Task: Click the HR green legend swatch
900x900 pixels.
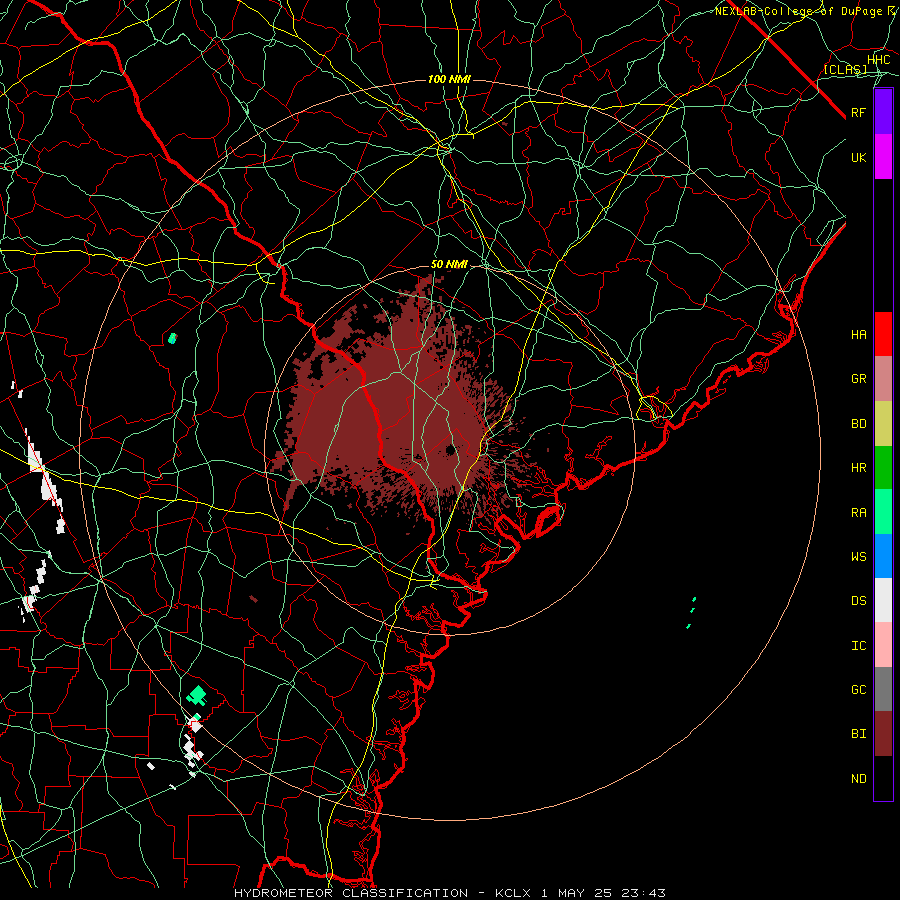Action: point(883,468)
